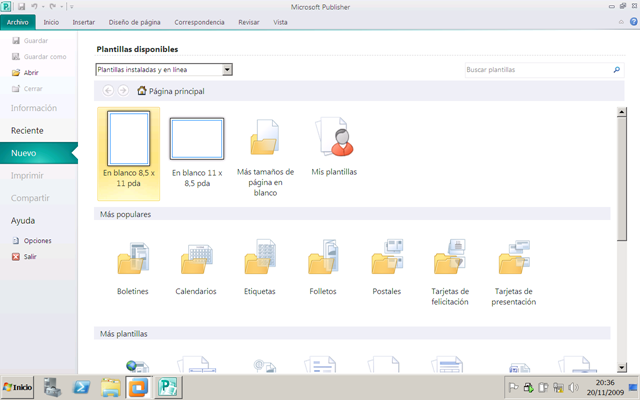Switch to the Vista tab

(280, 22)
